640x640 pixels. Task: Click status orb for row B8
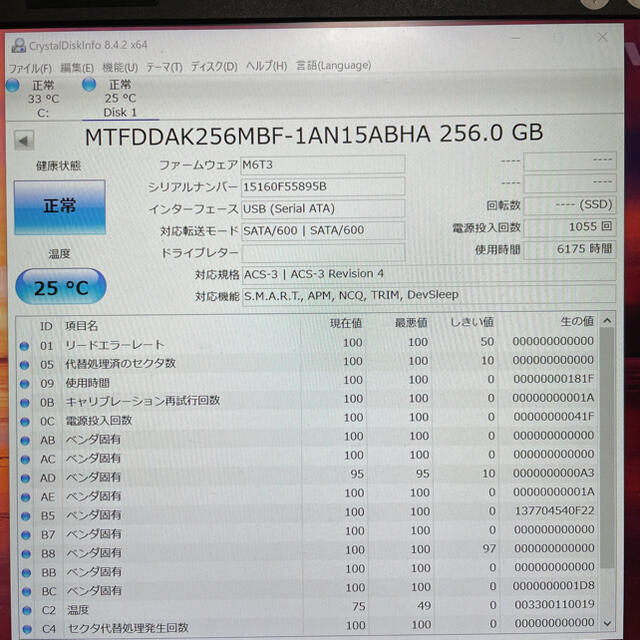26,554
